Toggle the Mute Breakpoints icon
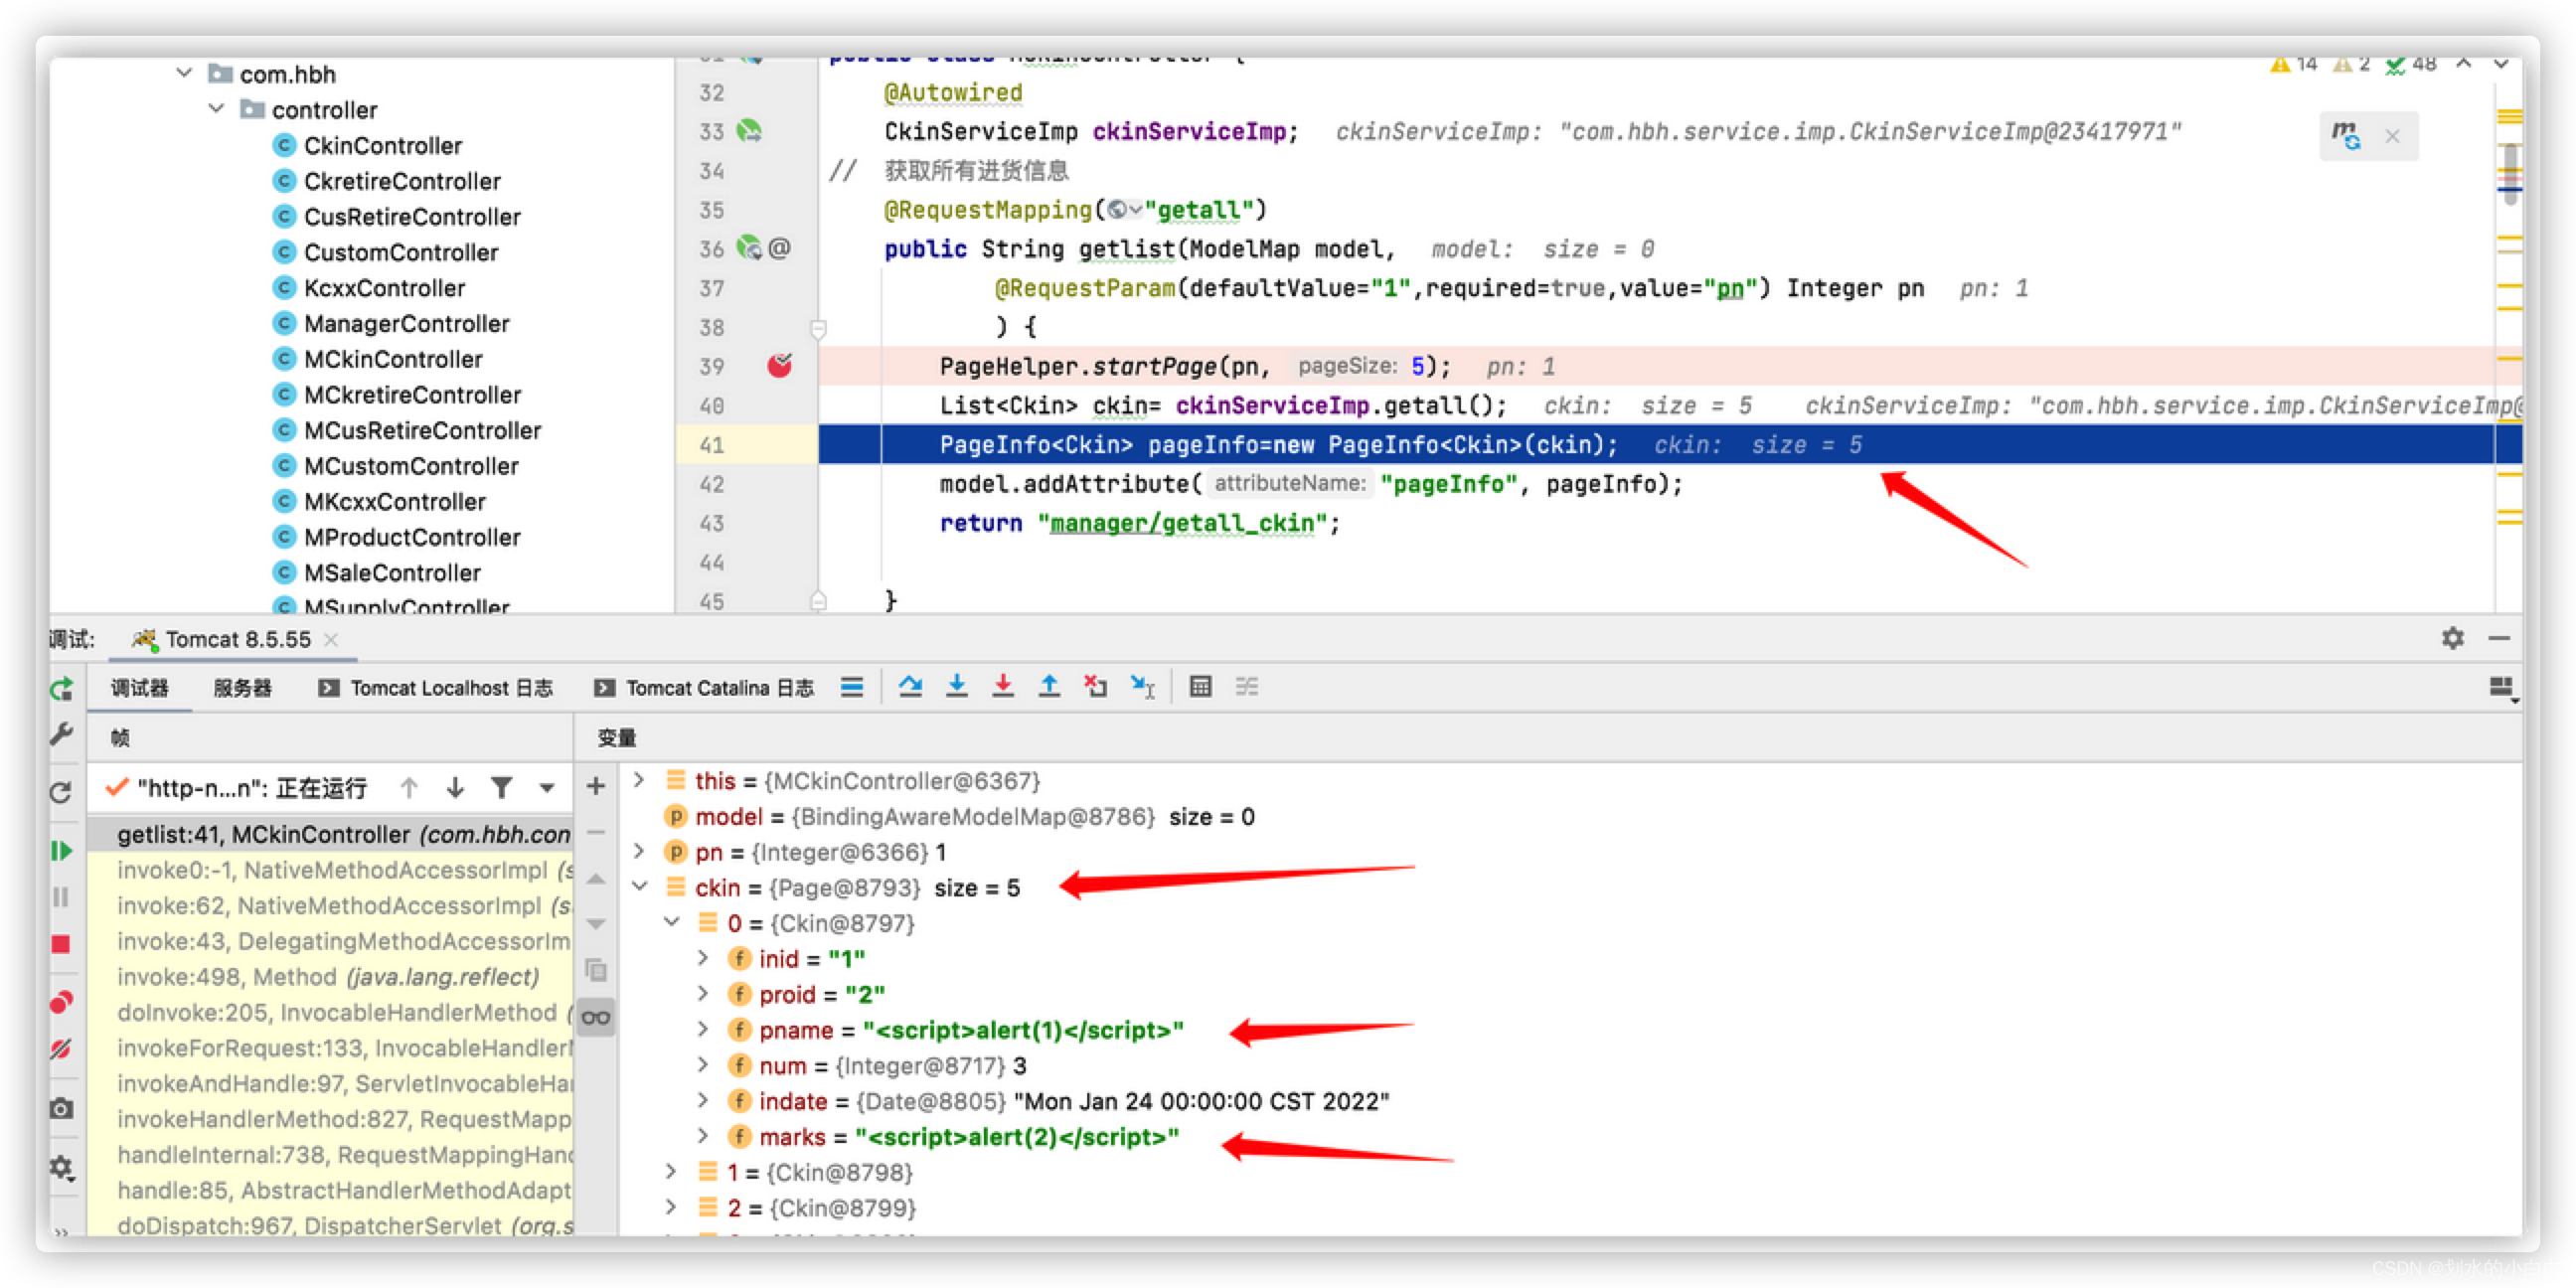This screenshot has width=2576, height=1288. (x=62, y=1048)
